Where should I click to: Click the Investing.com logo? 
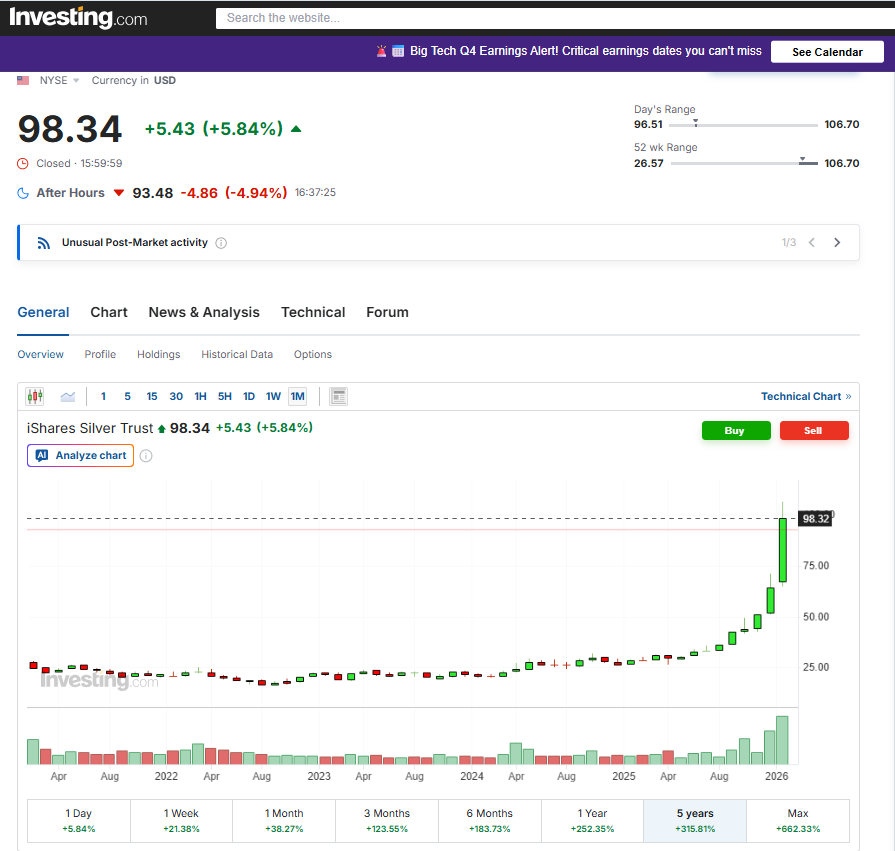click(78, 18)
